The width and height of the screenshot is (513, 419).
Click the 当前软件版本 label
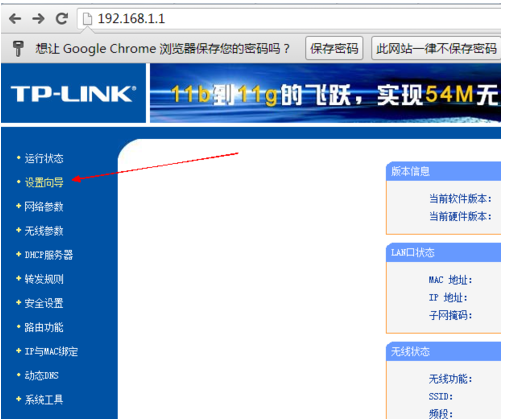[x=460, y=199]
